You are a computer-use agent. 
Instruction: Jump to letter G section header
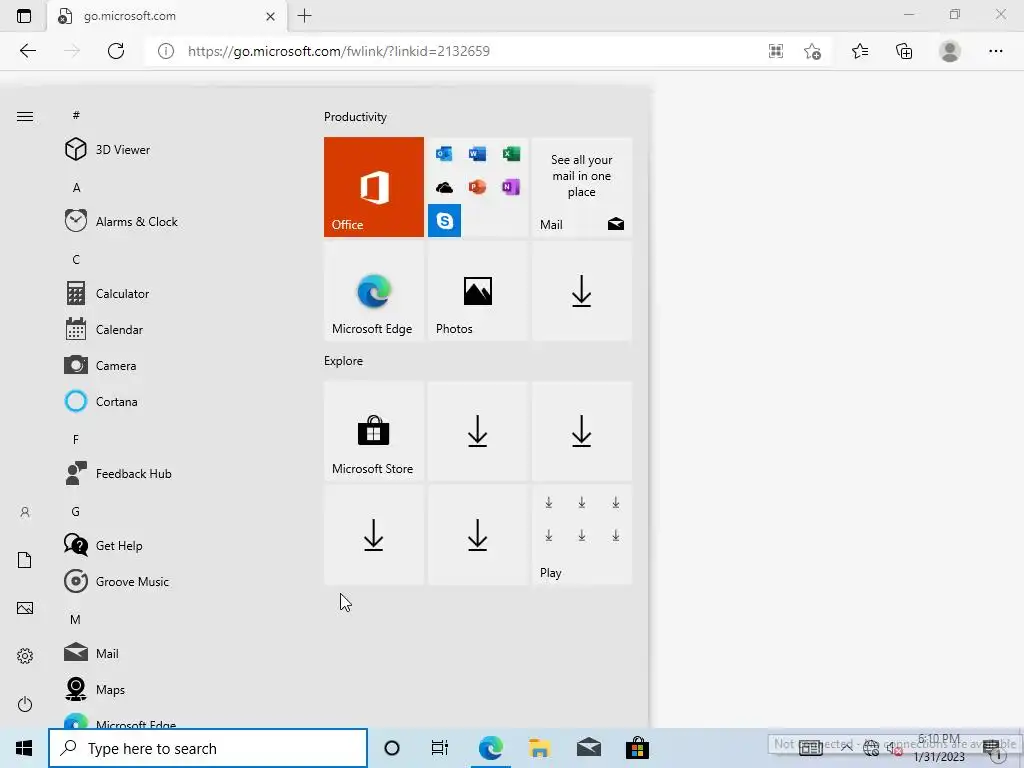pyautogui.click(x=76, y=512)
